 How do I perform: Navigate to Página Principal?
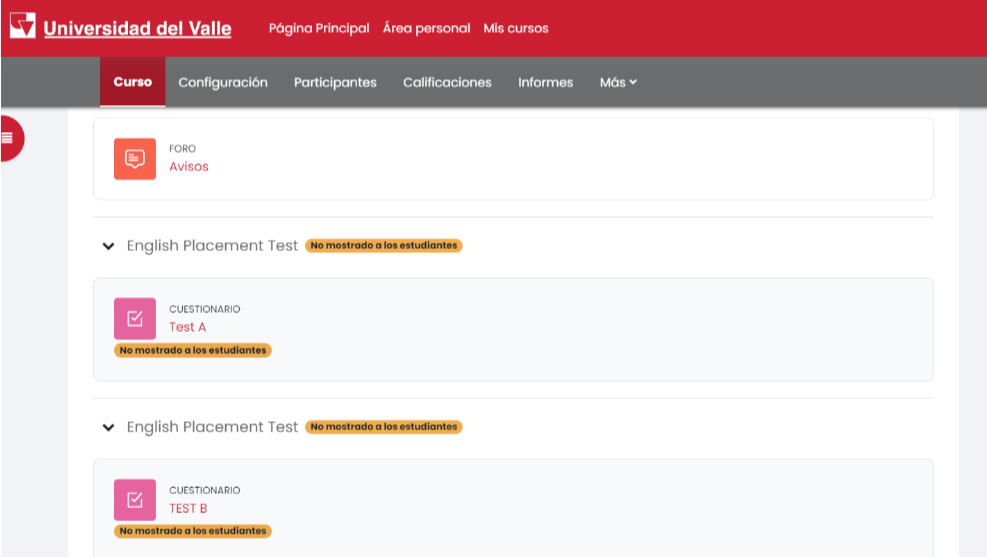click(x=319, y=28)
